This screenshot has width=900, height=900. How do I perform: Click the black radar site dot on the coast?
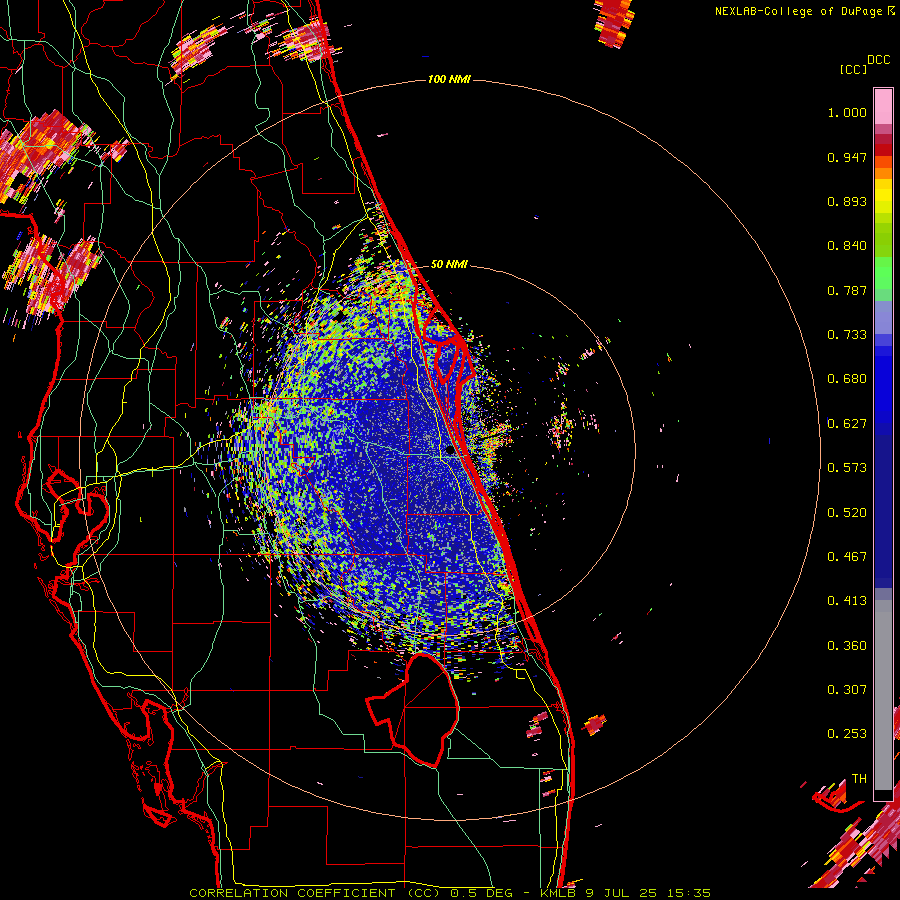tap(449, 451)
